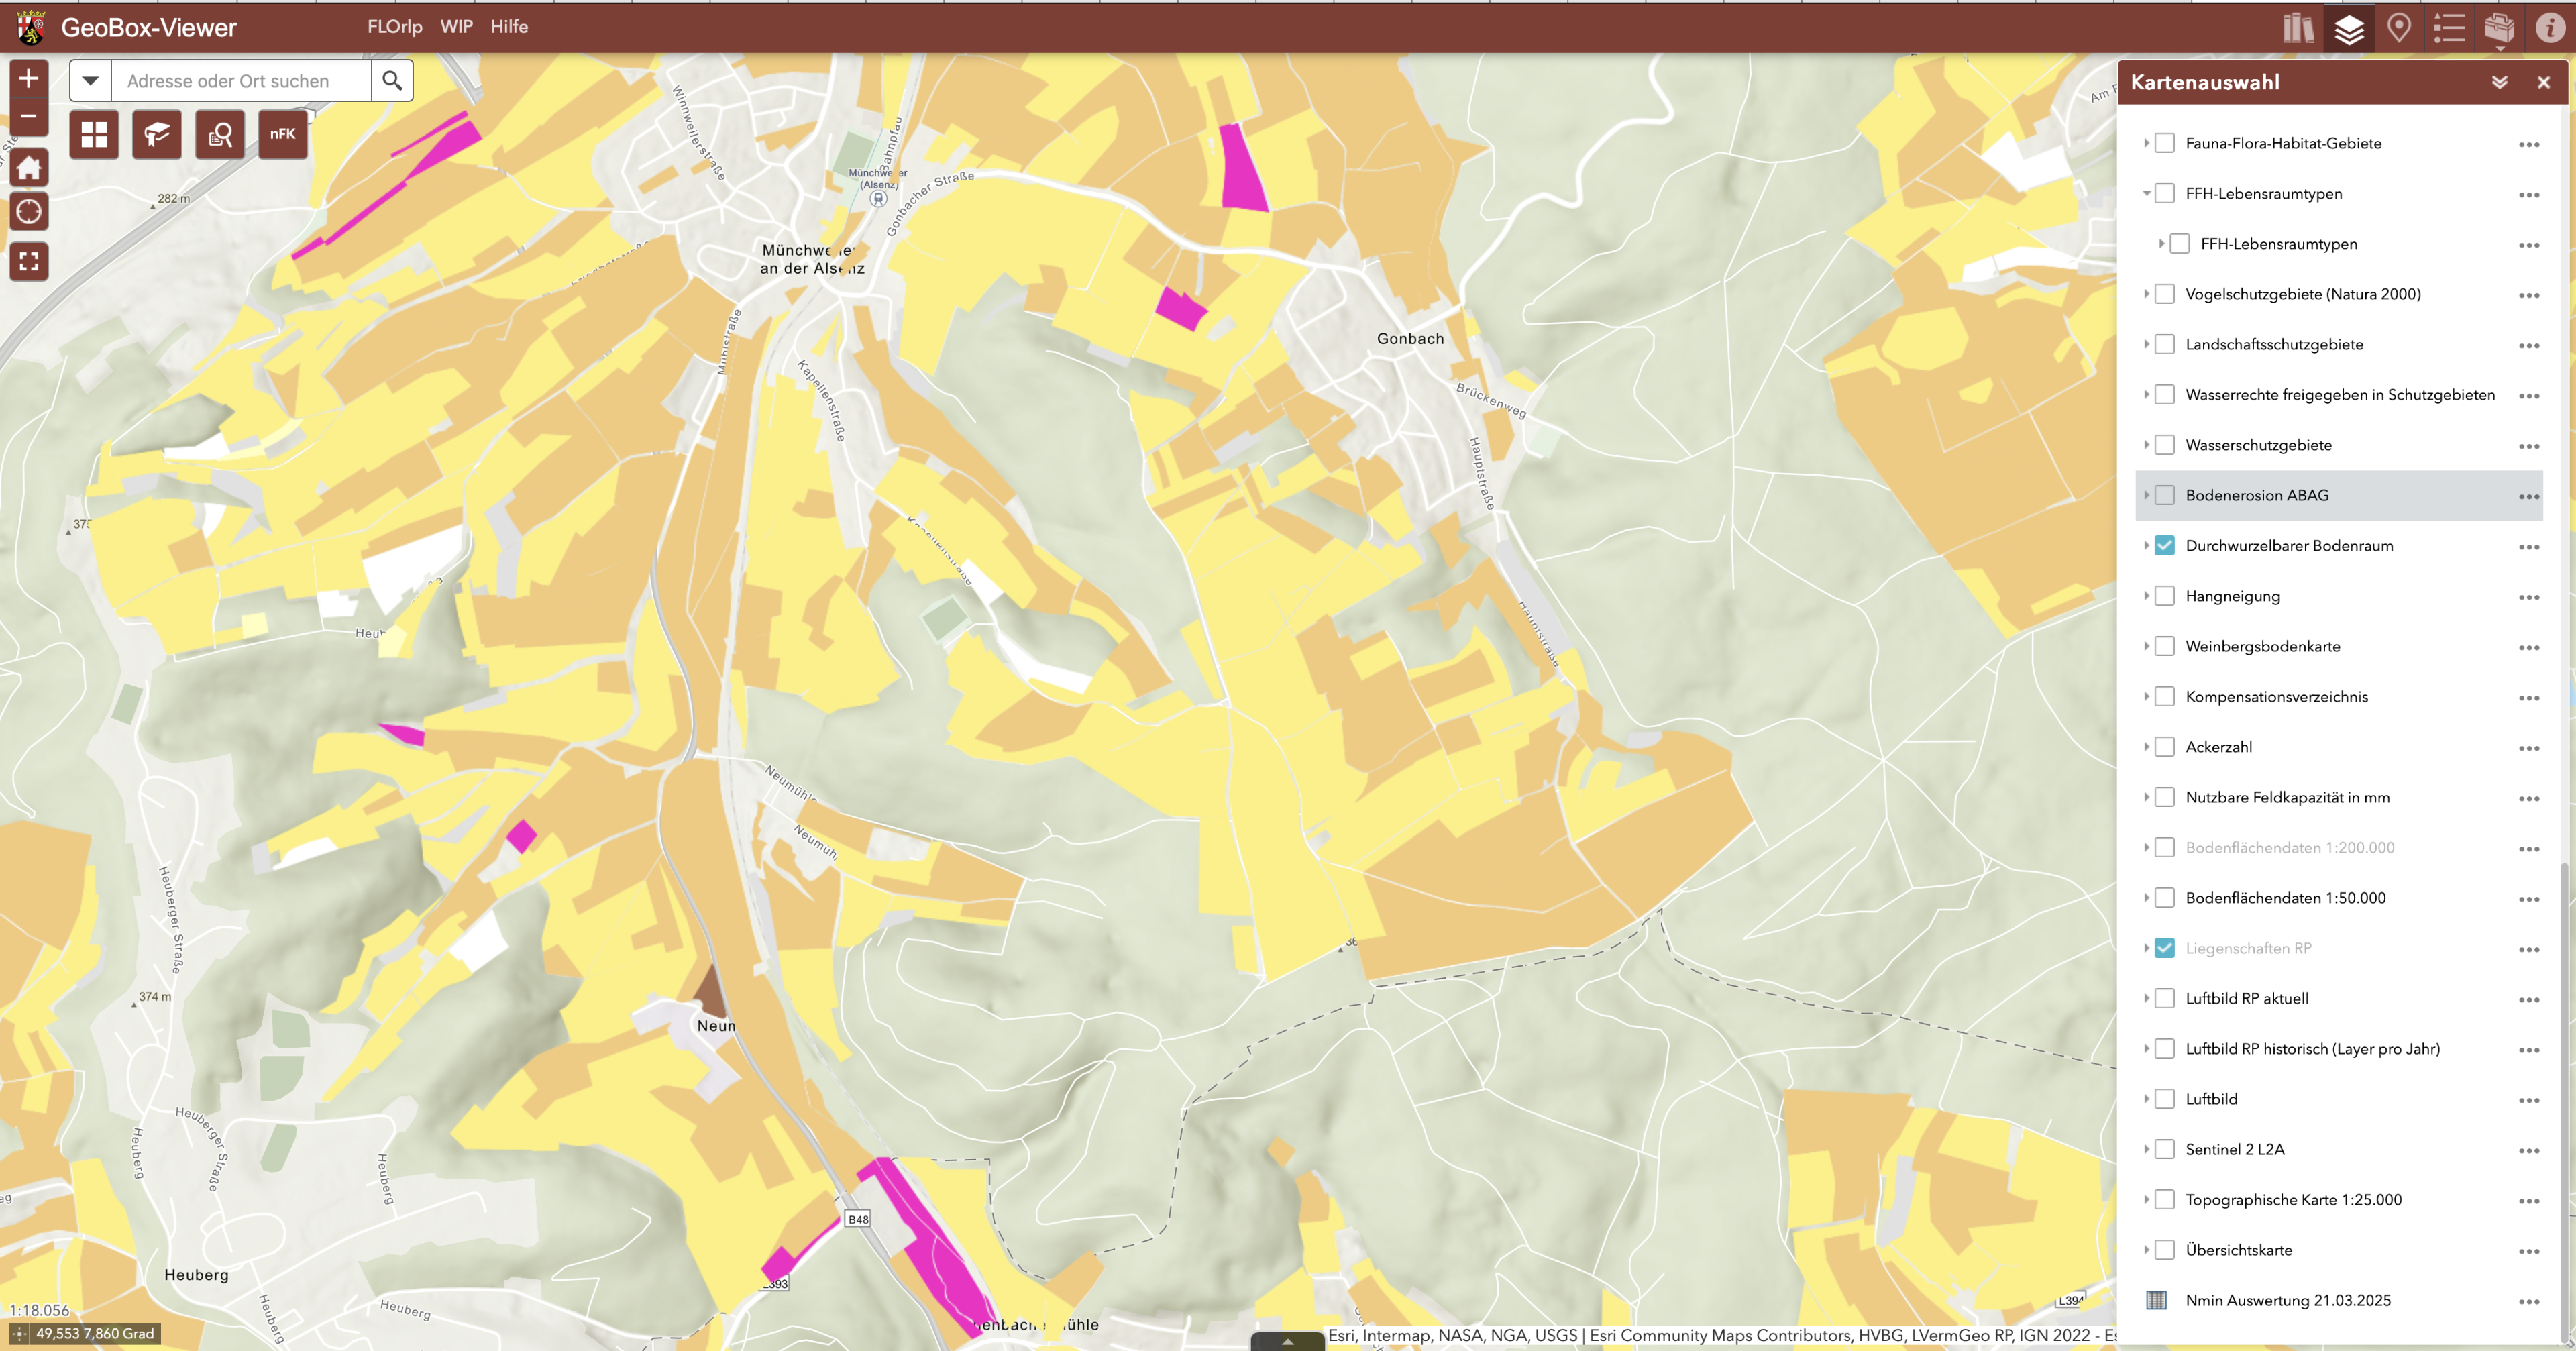The height and width of the screenshot is (1351, 2576).
Task: Zoom in the map with plus button
Action: [x=29, y=78]
